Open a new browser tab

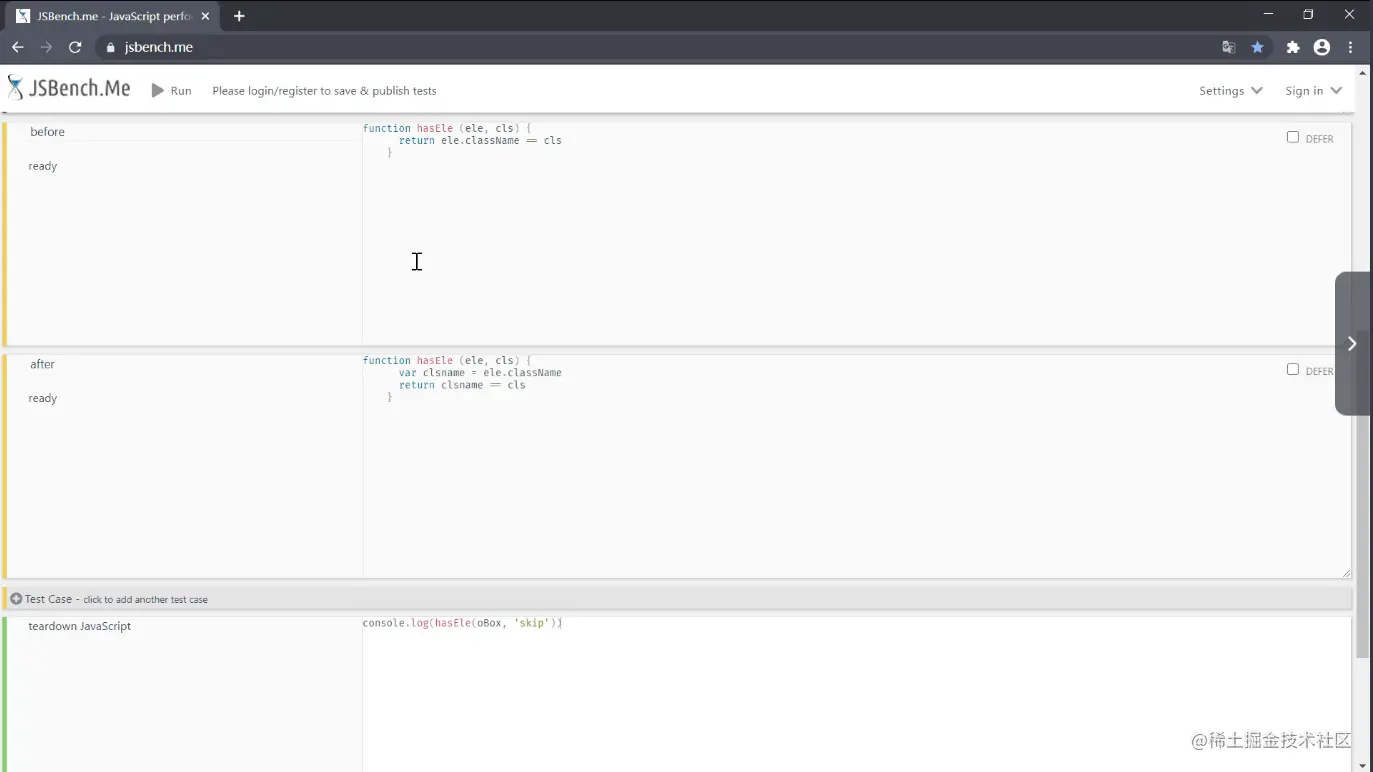pyautogui.click(x=239, y=16)
